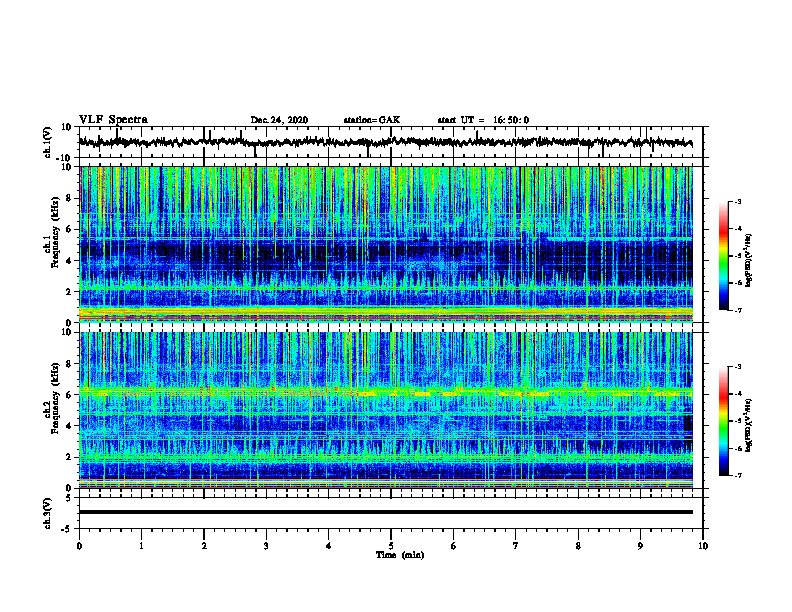Click the time axis tick label "0"
The image size is (792, 612).
79,546
